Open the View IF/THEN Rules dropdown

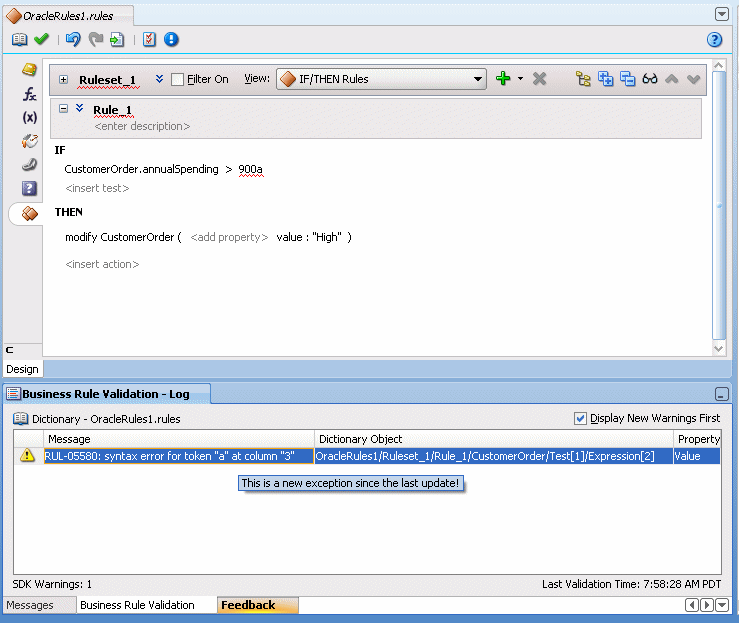click(381, 79)
